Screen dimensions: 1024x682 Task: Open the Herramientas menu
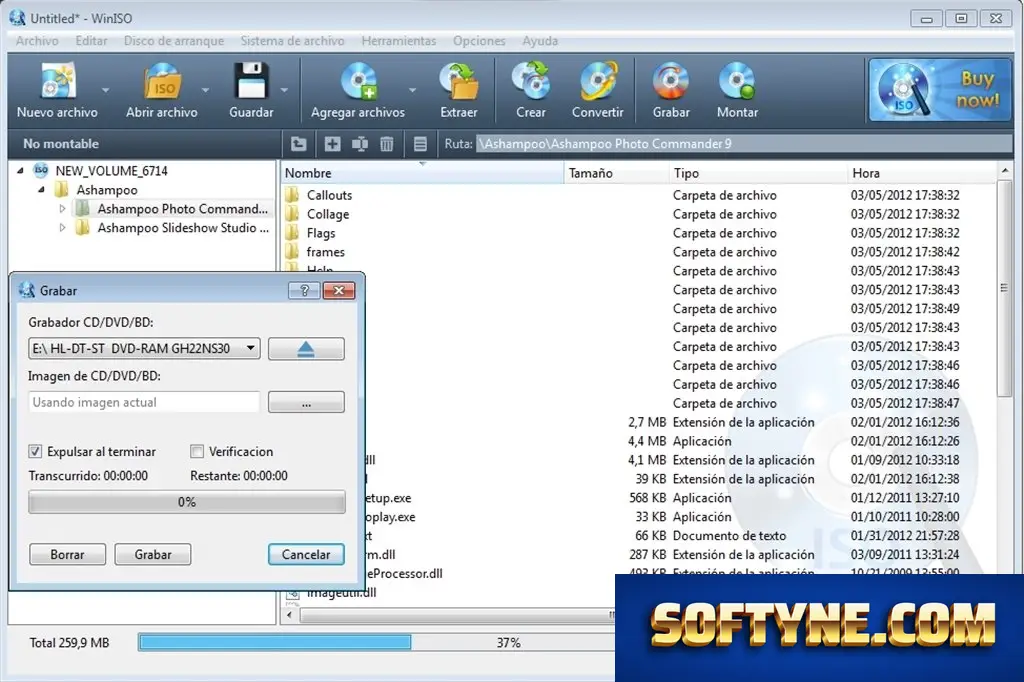[399, 41]
